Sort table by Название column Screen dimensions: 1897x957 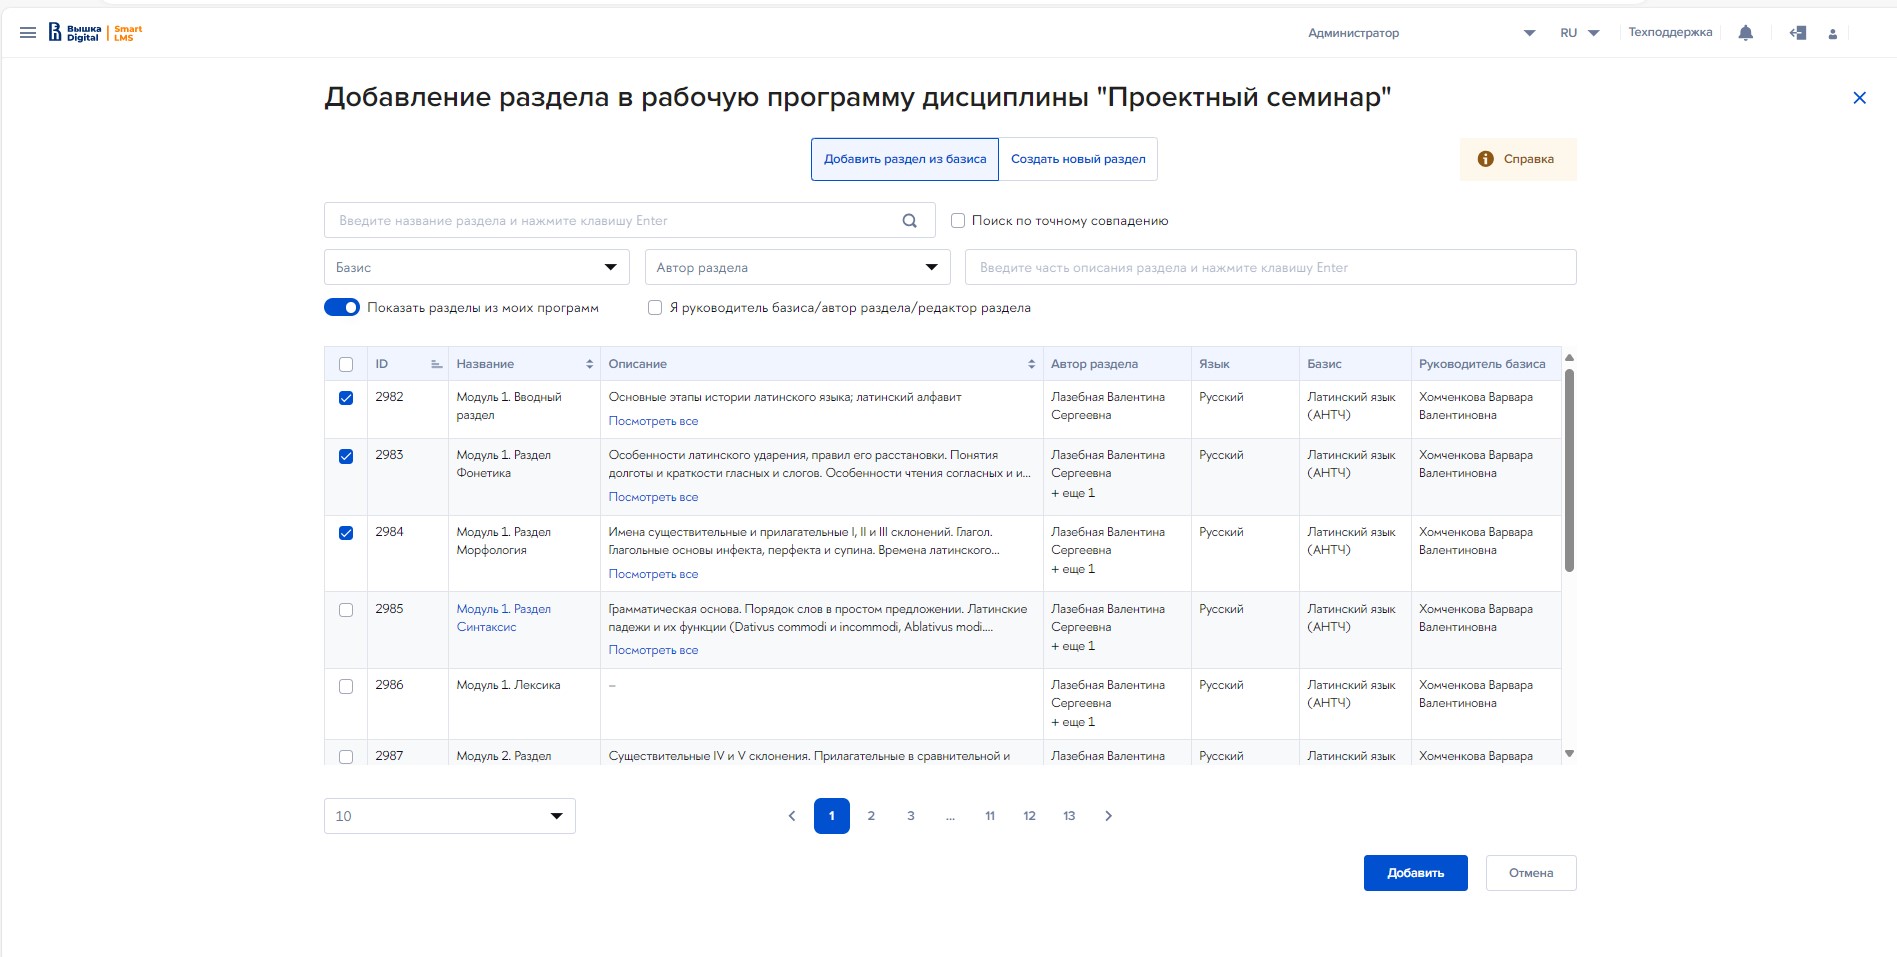[589, 364]
